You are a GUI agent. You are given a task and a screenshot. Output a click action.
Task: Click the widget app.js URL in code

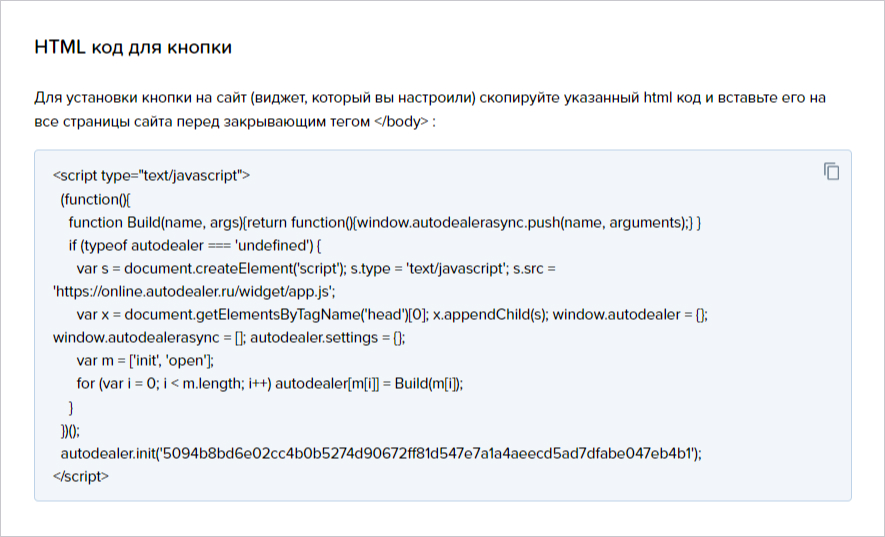tap(194, 292)
